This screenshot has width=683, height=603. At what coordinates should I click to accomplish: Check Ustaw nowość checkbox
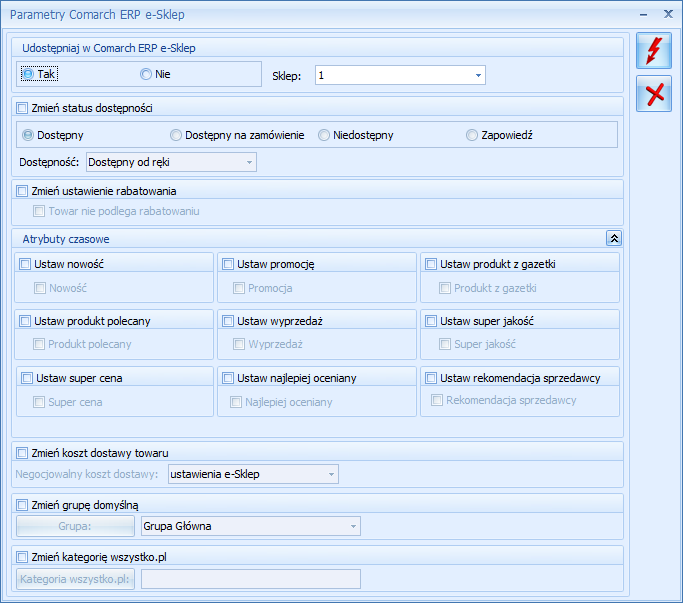click(x=25, y=264)
